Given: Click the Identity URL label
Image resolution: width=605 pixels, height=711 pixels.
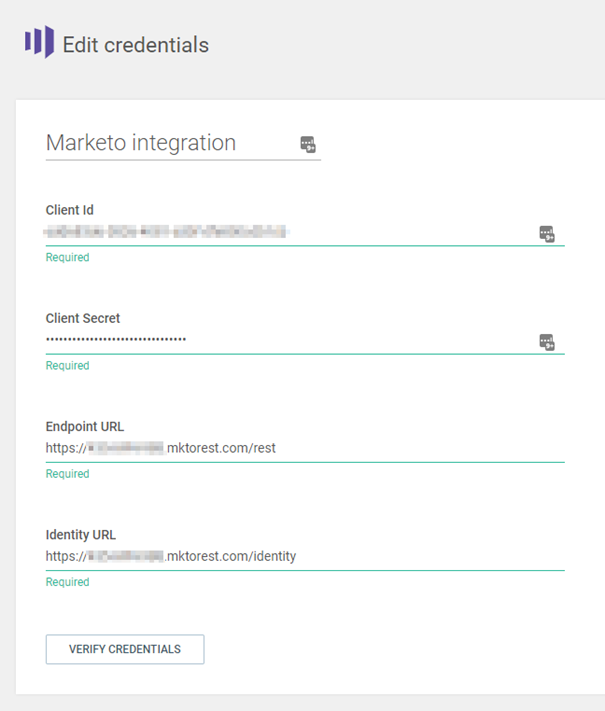Looking at the screenshot, I should (x=80, y=534).
